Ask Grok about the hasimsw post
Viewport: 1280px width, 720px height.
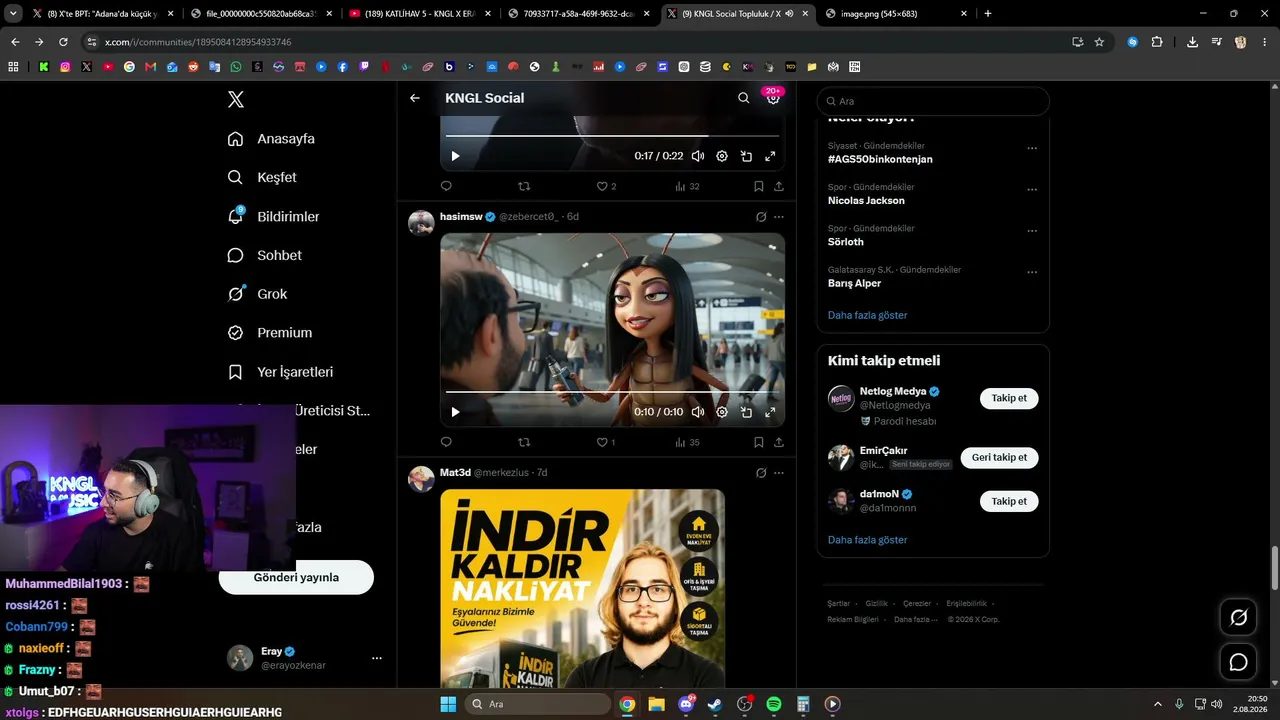coord(761,217)
